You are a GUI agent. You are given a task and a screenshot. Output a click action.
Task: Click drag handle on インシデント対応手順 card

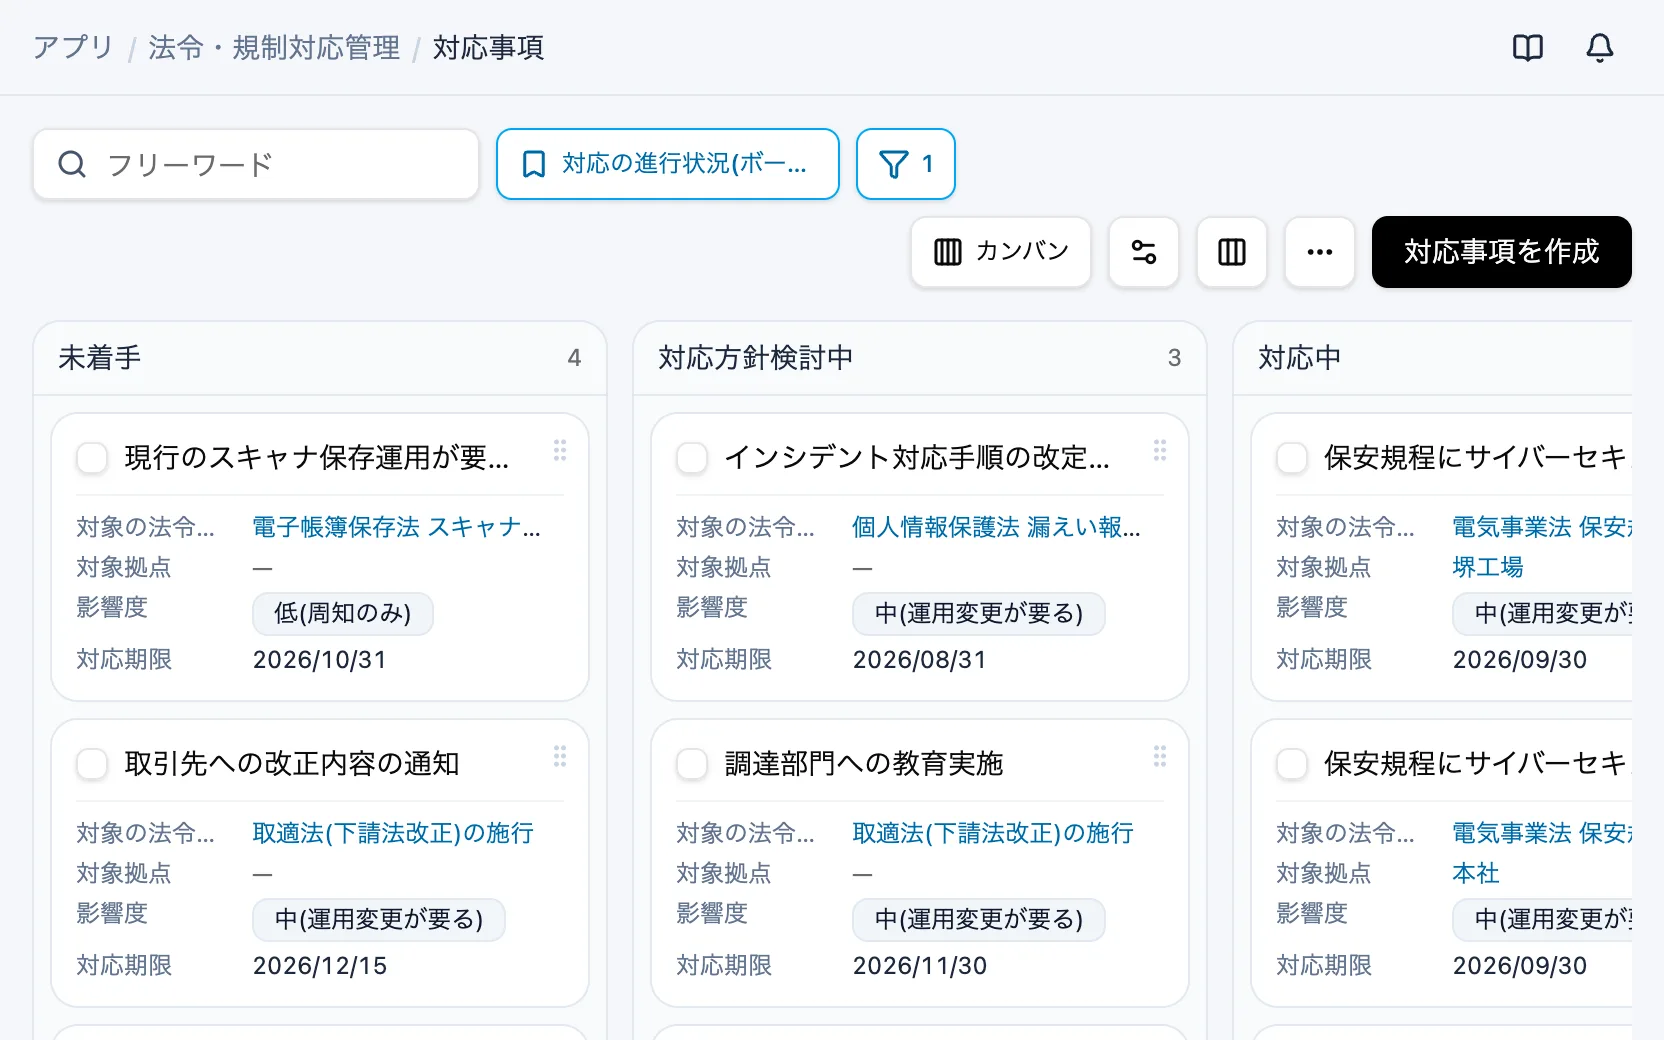1160,450
